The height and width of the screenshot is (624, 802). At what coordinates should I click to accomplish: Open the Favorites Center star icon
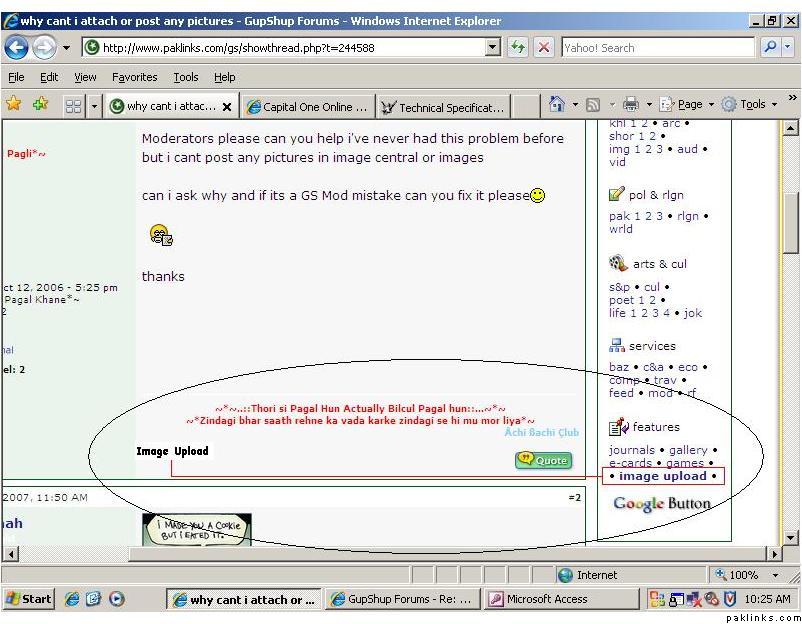point(14,105)
